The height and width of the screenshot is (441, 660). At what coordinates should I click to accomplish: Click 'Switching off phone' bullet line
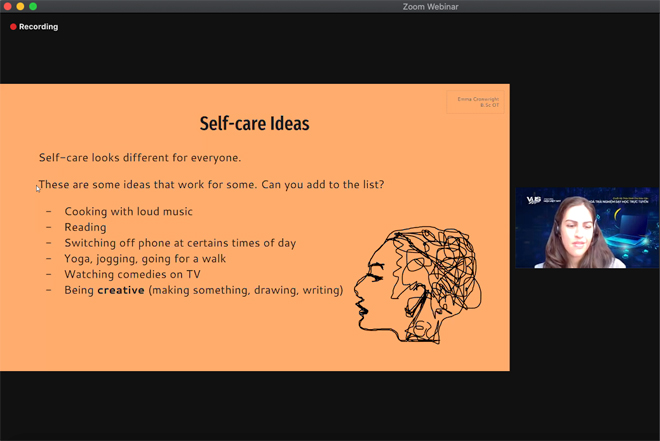180,243
